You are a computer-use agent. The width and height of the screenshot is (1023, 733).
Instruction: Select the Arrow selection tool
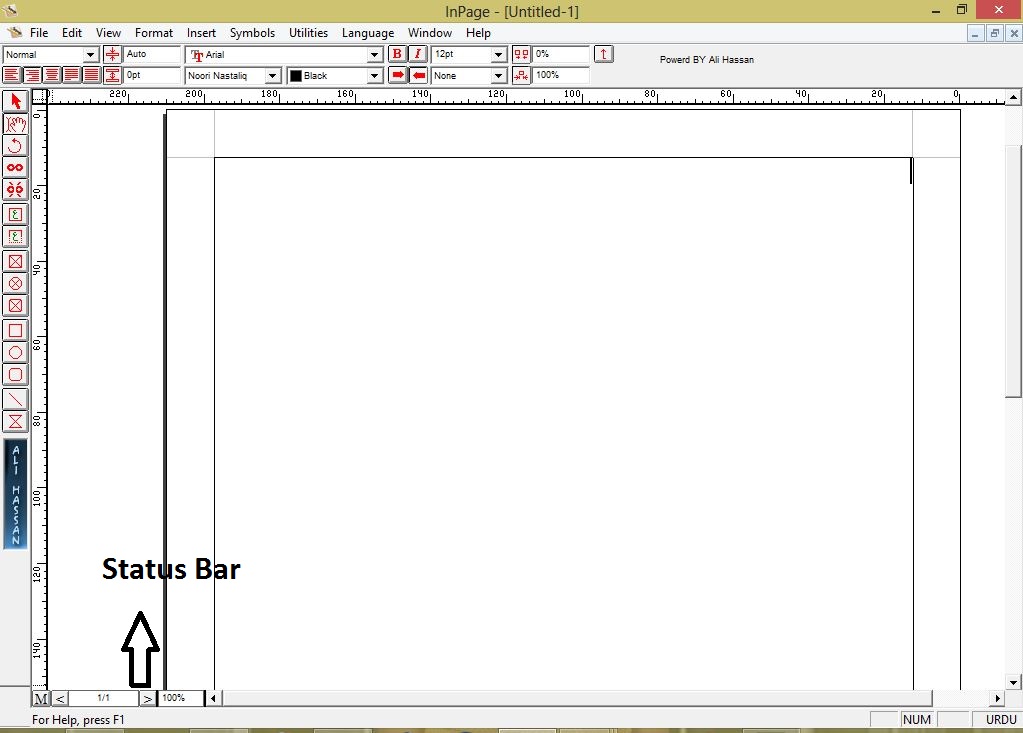tap(14, 102)
